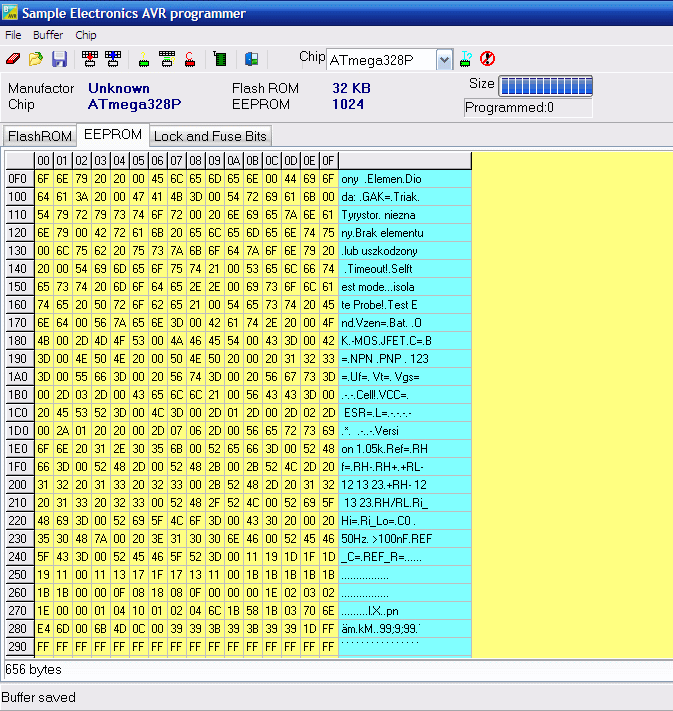
Task: Select hex cell at row 0F0 column 00
Action: [x=43, y=179]
